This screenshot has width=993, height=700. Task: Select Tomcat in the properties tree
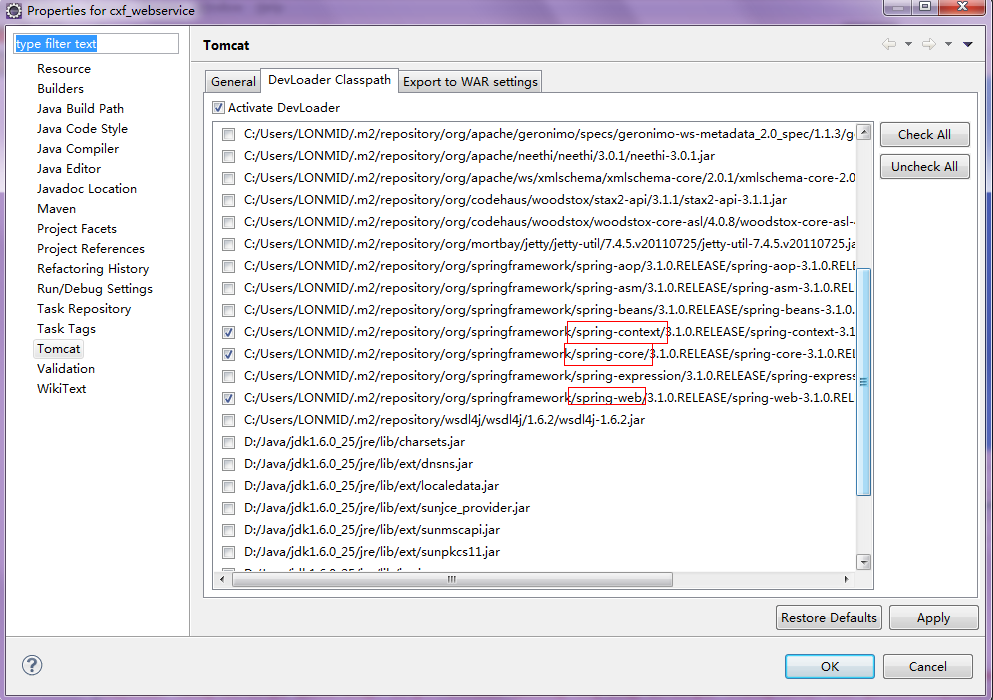58,348
